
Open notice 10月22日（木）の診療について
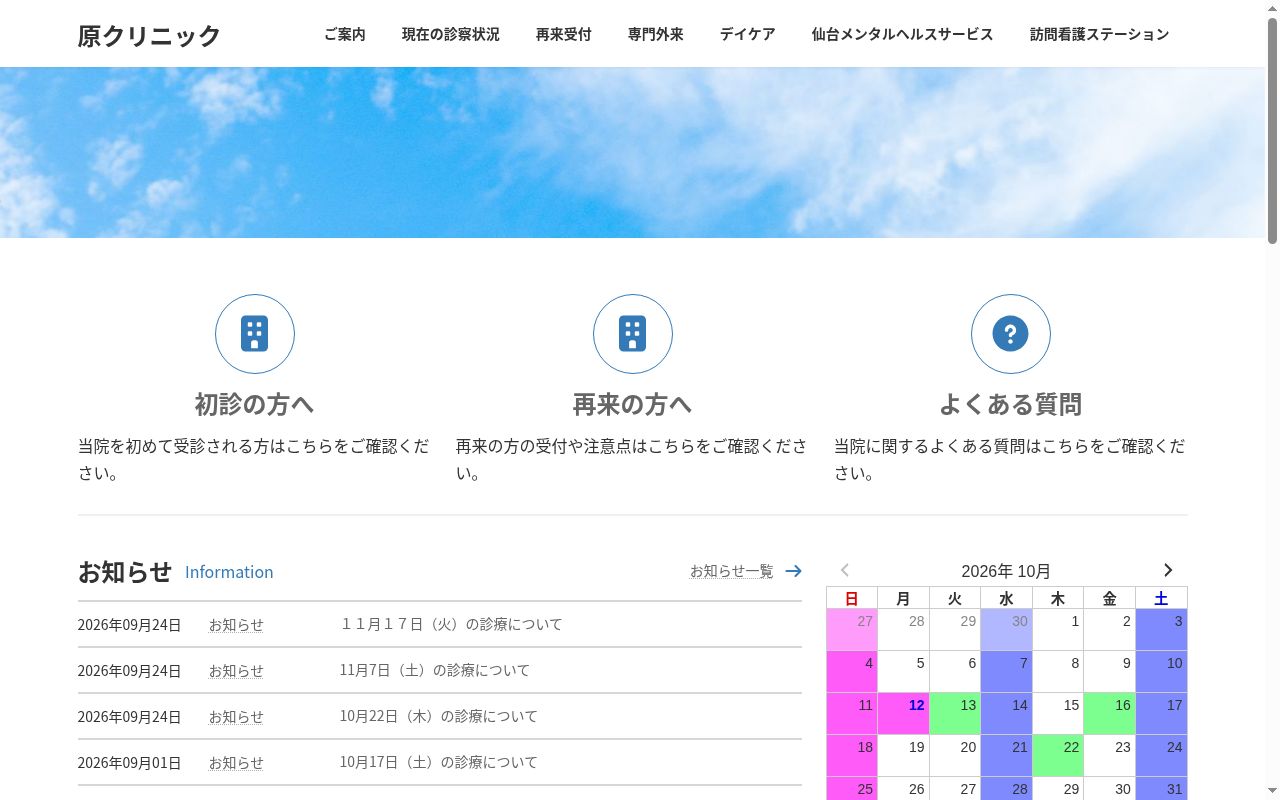[x=439, y=716]
